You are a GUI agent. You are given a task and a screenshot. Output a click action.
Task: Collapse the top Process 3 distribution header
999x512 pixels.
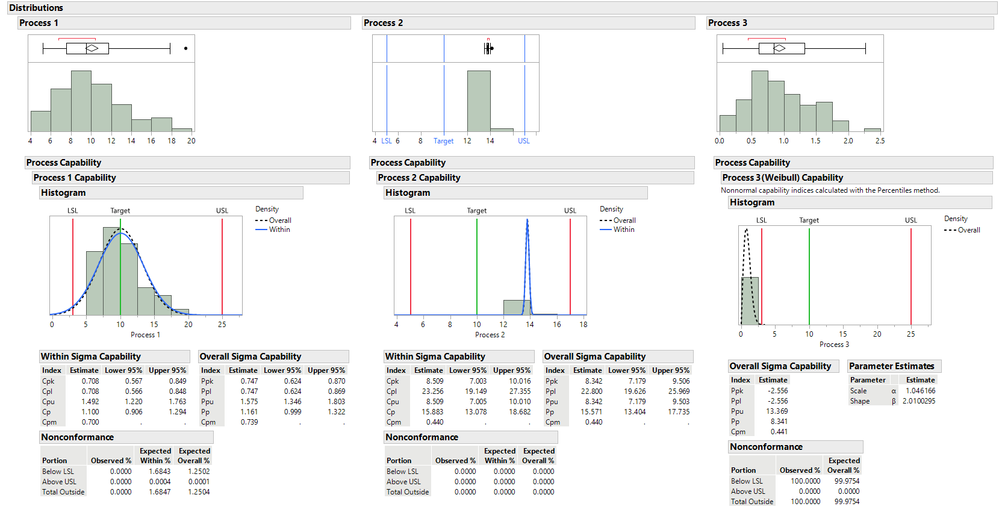[x=852, y=23]
